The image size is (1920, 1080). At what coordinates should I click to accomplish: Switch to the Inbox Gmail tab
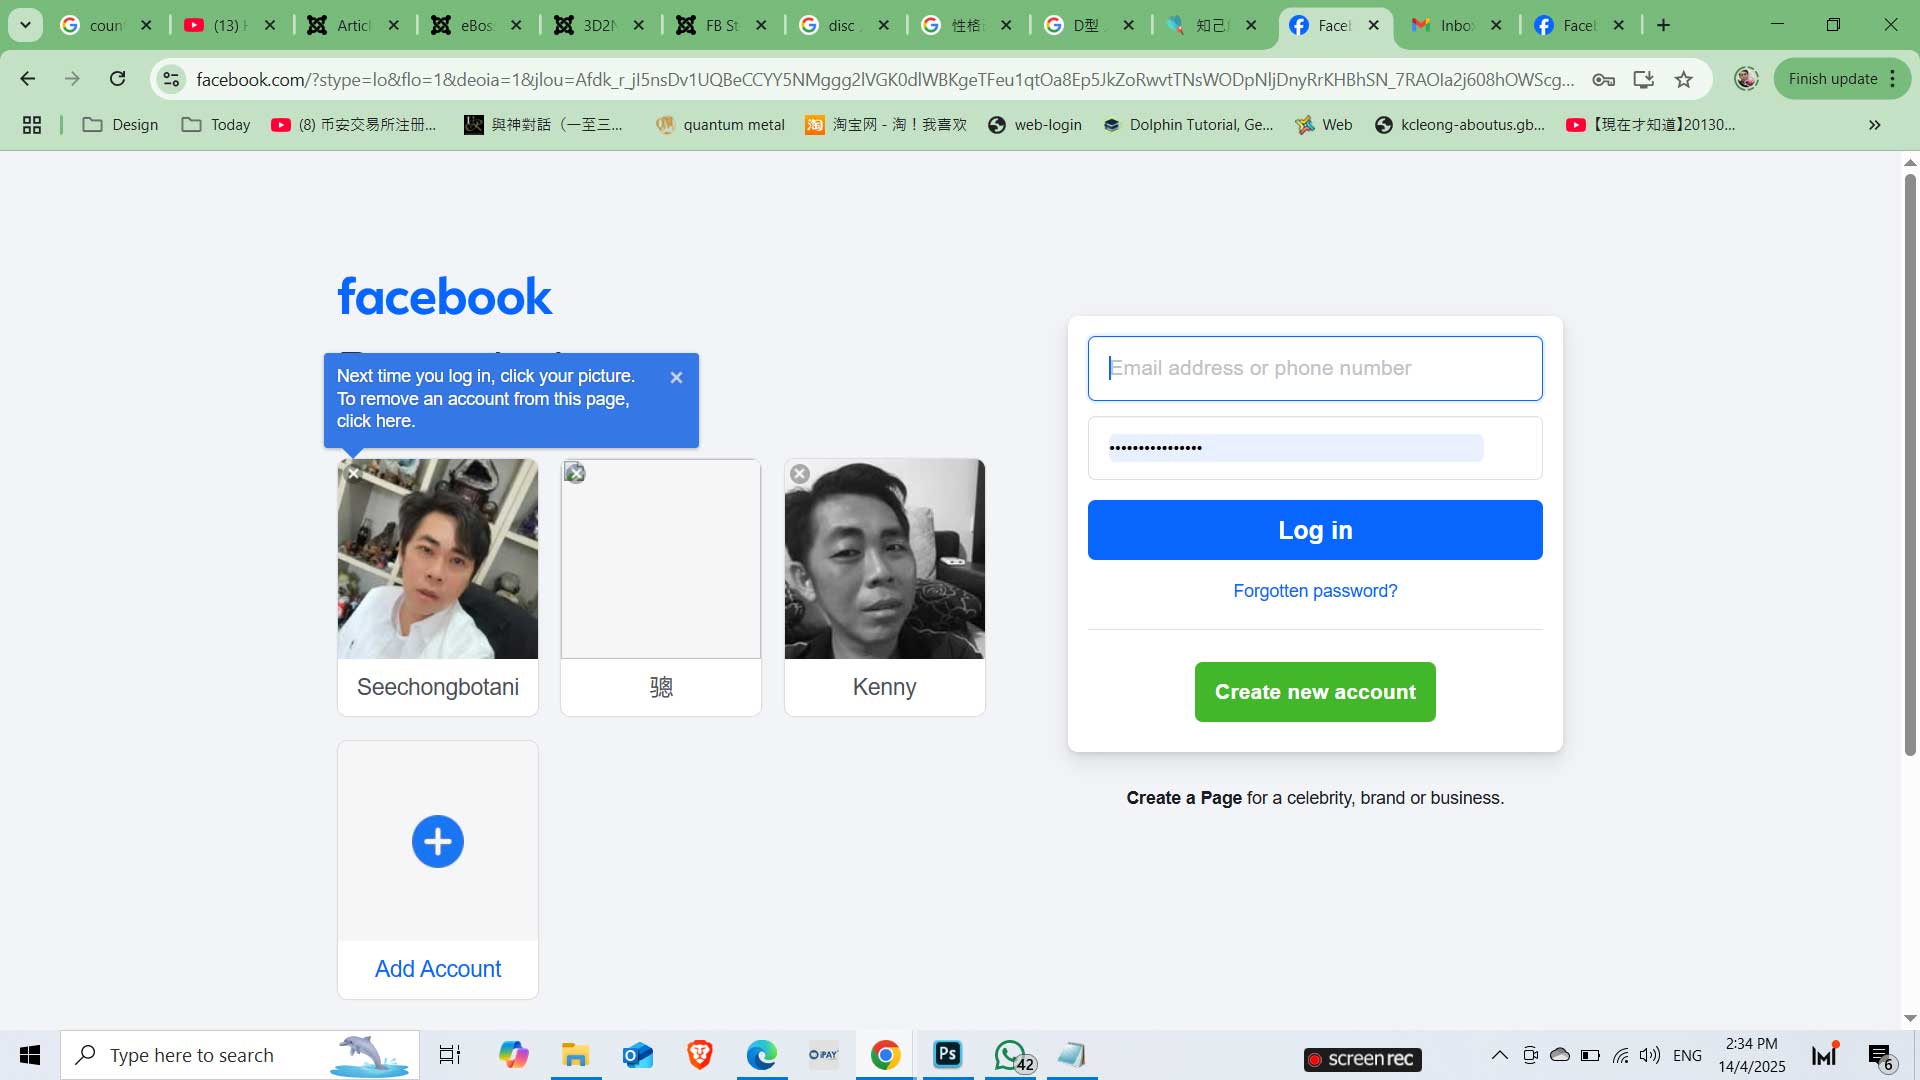click(x=1457, y=26)
